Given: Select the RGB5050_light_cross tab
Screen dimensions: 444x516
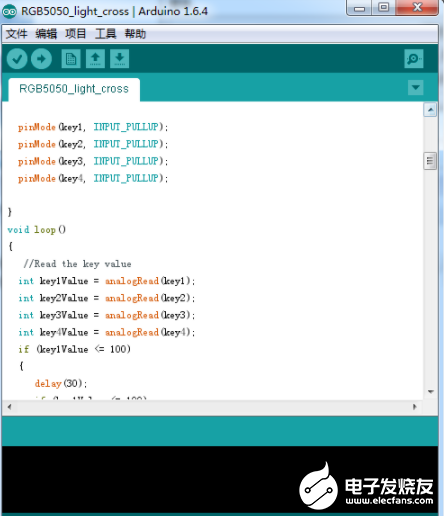Looking at the screenshot, I should pyautogui.click(x=74, y=89).
